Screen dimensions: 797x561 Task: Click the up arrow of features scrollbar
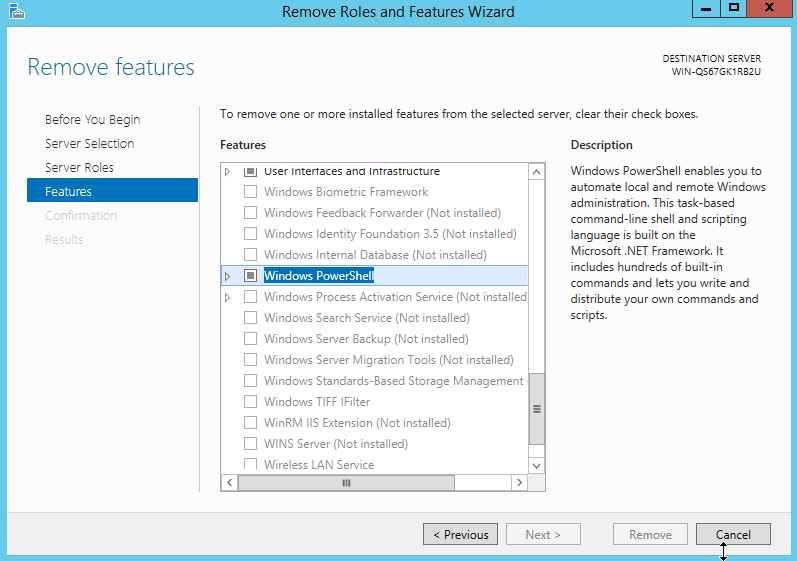pos(536,172)
